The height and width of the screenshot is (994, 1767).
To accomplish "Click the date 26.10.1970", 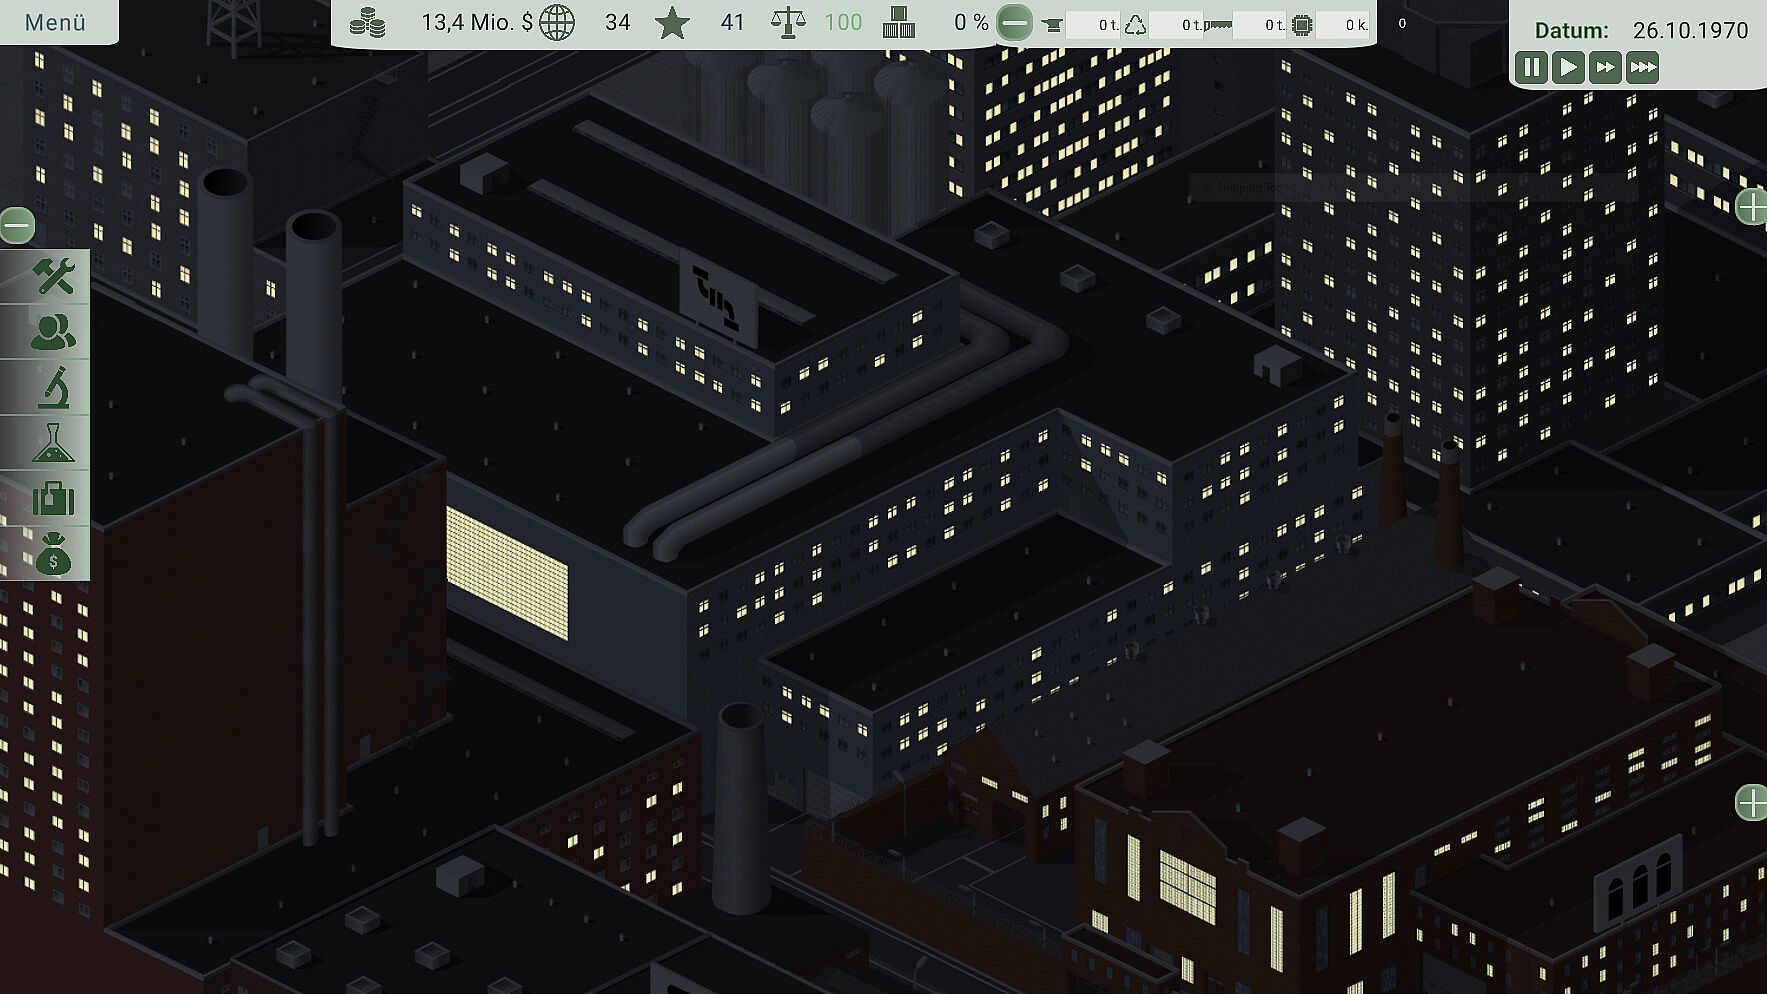I will 1690,30.
